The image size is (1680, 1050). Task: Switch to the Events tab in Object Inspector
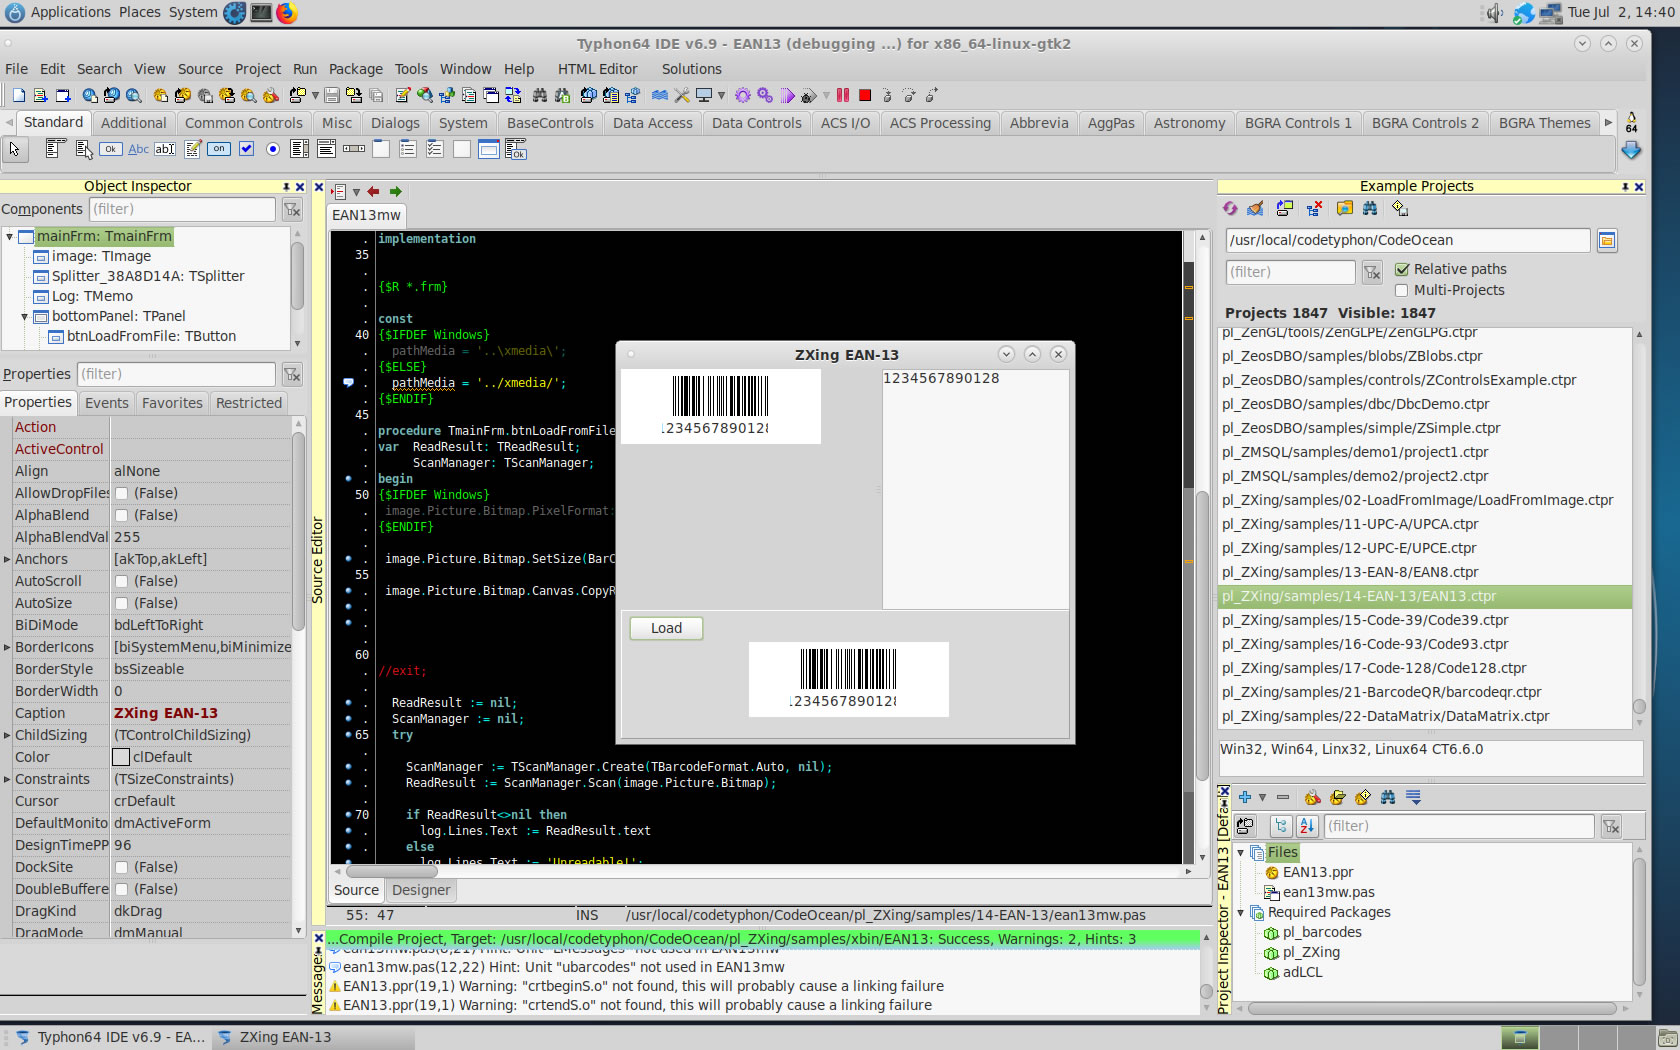click(x=107, y=403)
